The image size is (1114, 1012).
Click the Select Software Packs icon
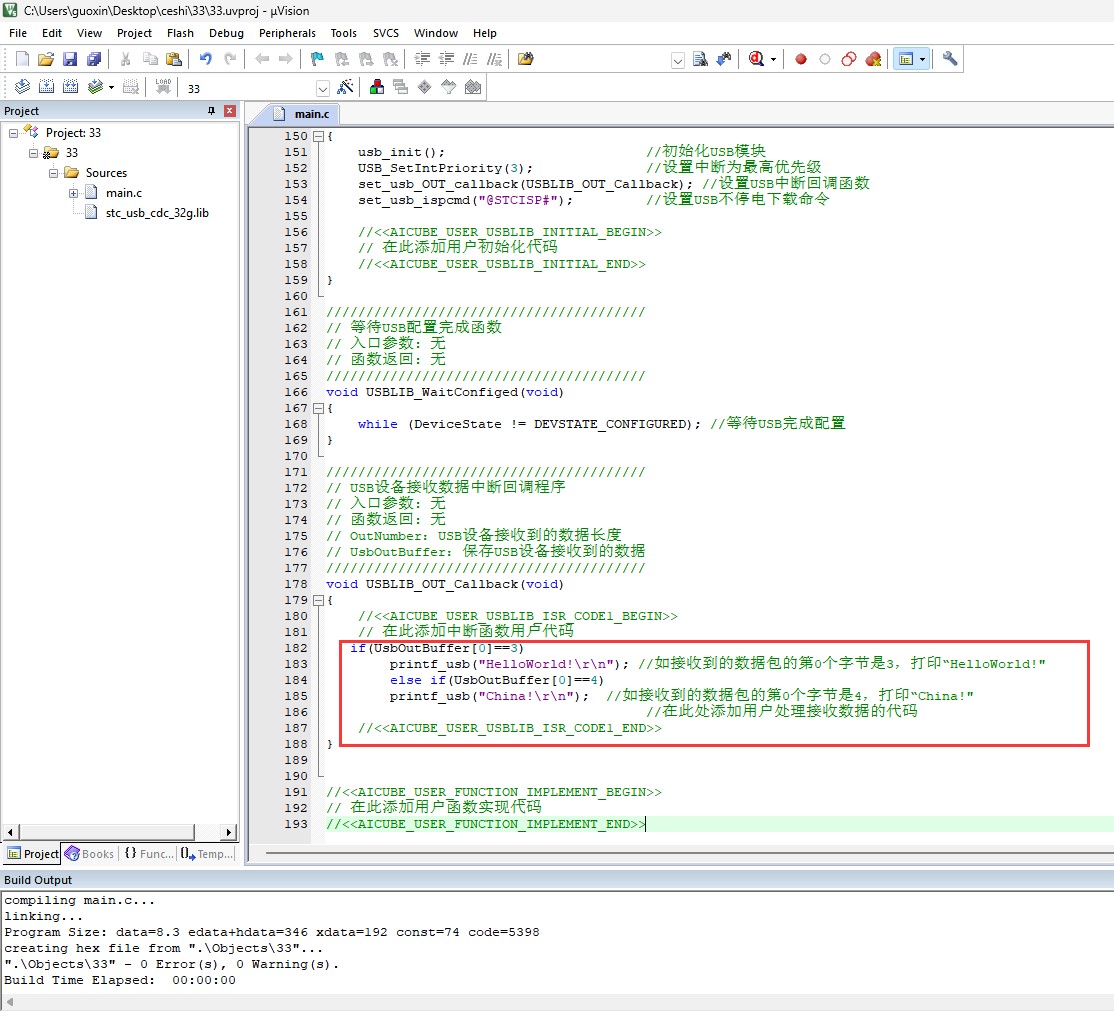point(449,87)
